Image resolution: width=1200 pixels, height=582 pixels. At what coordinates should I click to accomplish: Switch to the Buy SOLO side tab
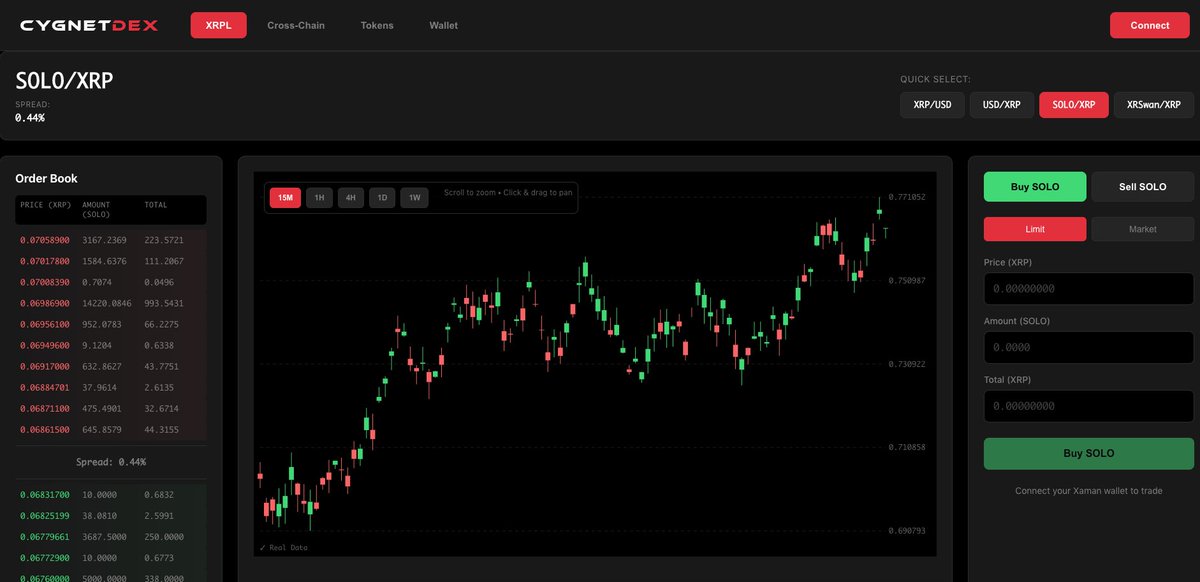pos(1035,187)
